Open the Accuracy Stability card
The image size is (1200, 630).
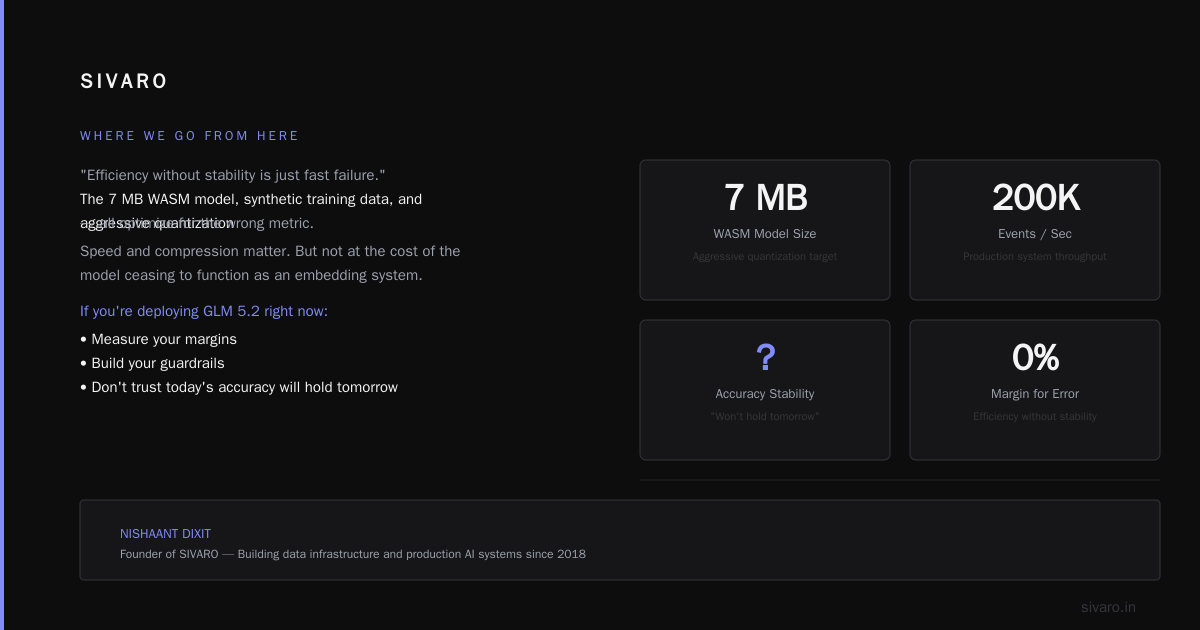click(x=765, y=390)
